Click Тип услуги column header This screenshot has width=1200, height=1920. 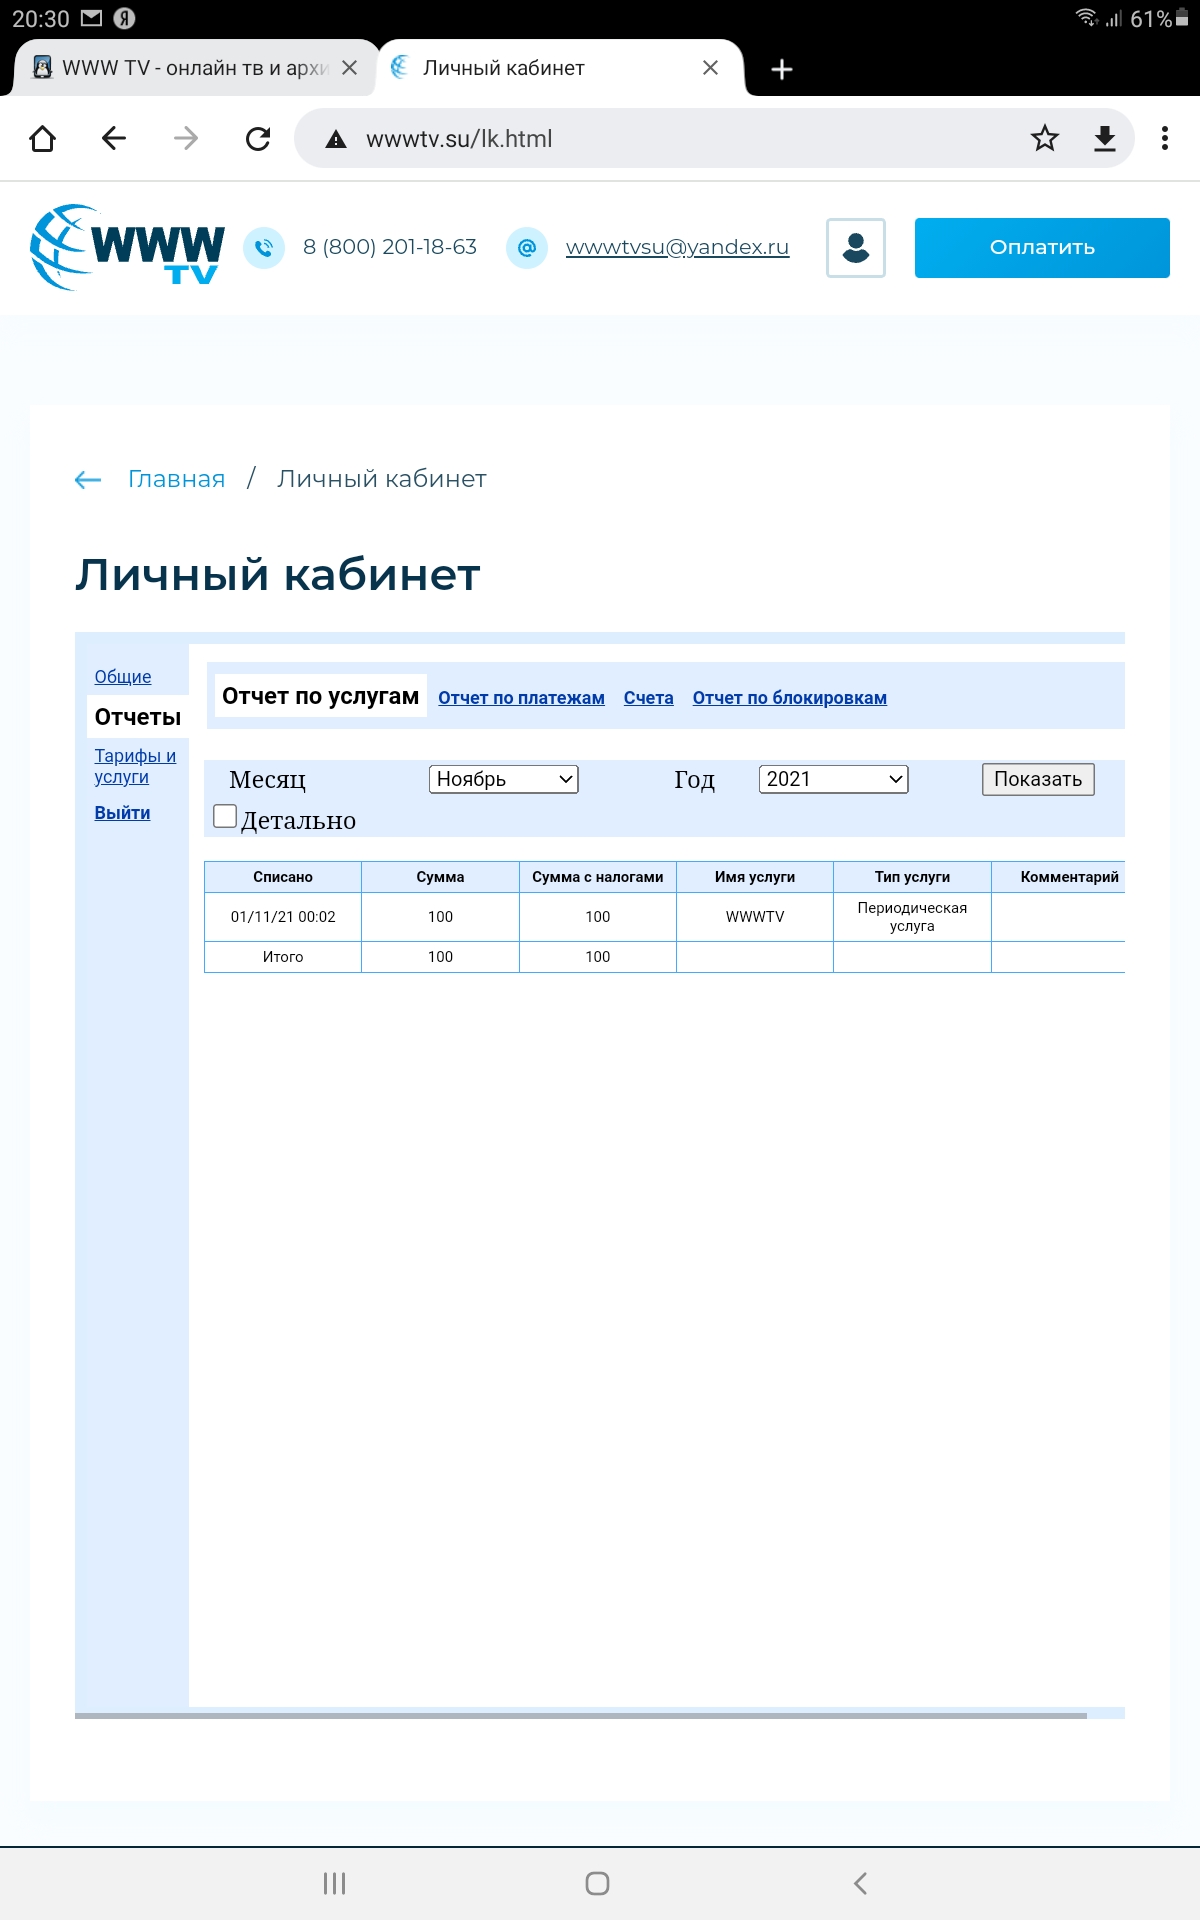click(912, 877)
